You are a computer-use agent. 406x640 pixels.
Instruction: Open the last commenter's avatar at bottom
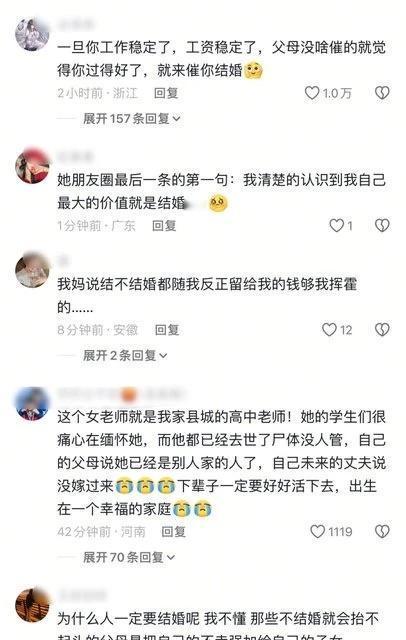32,605
